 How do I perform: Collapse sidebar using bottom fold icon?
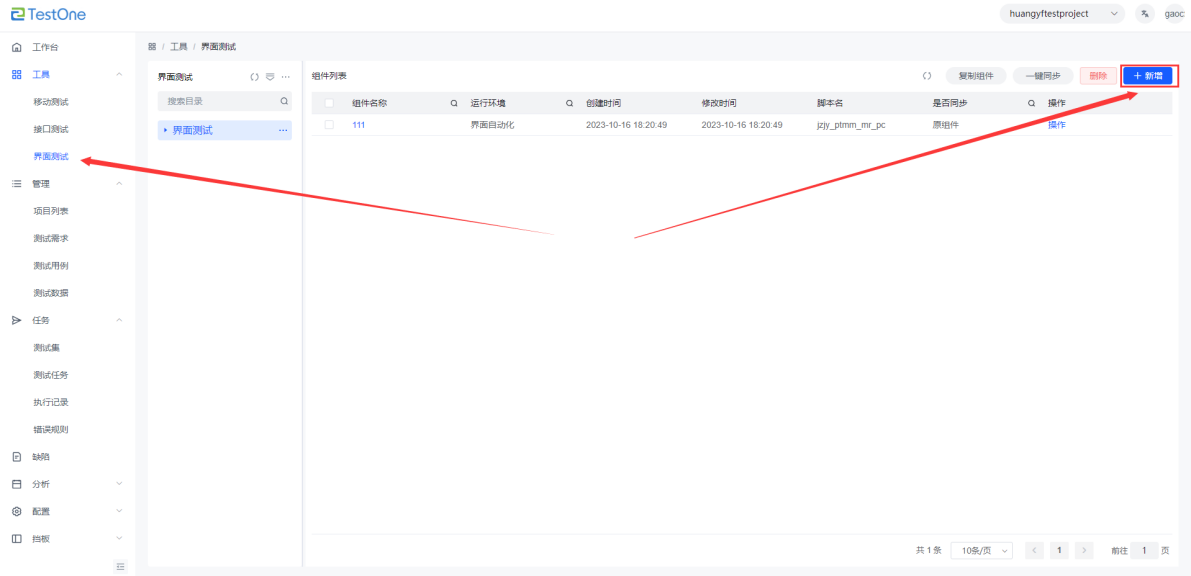tap(121, 566)
